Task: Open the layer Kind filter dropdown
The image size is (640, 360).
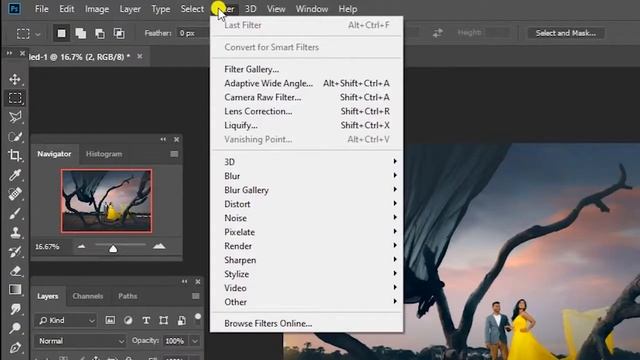Action: click(66, 320)
